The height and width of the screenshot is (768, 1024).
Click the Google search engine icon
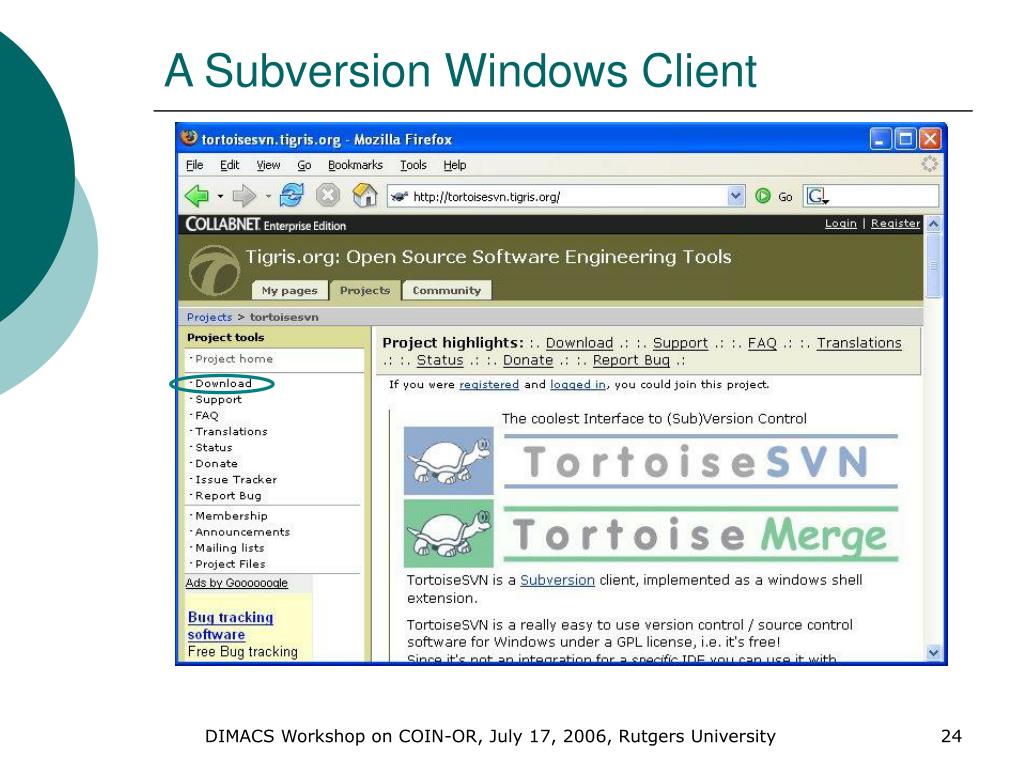click(815, 196)
